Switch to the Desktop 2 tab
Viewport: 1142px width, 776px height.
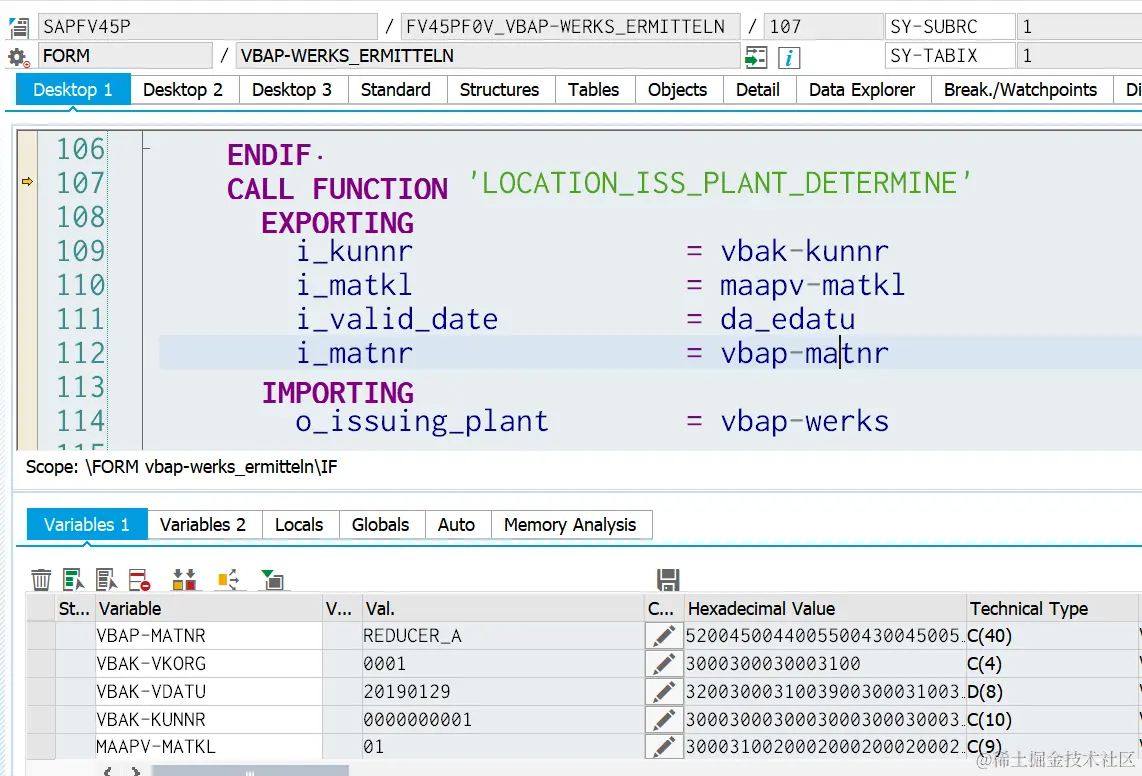pyautogui.click(x=183, y=90)
